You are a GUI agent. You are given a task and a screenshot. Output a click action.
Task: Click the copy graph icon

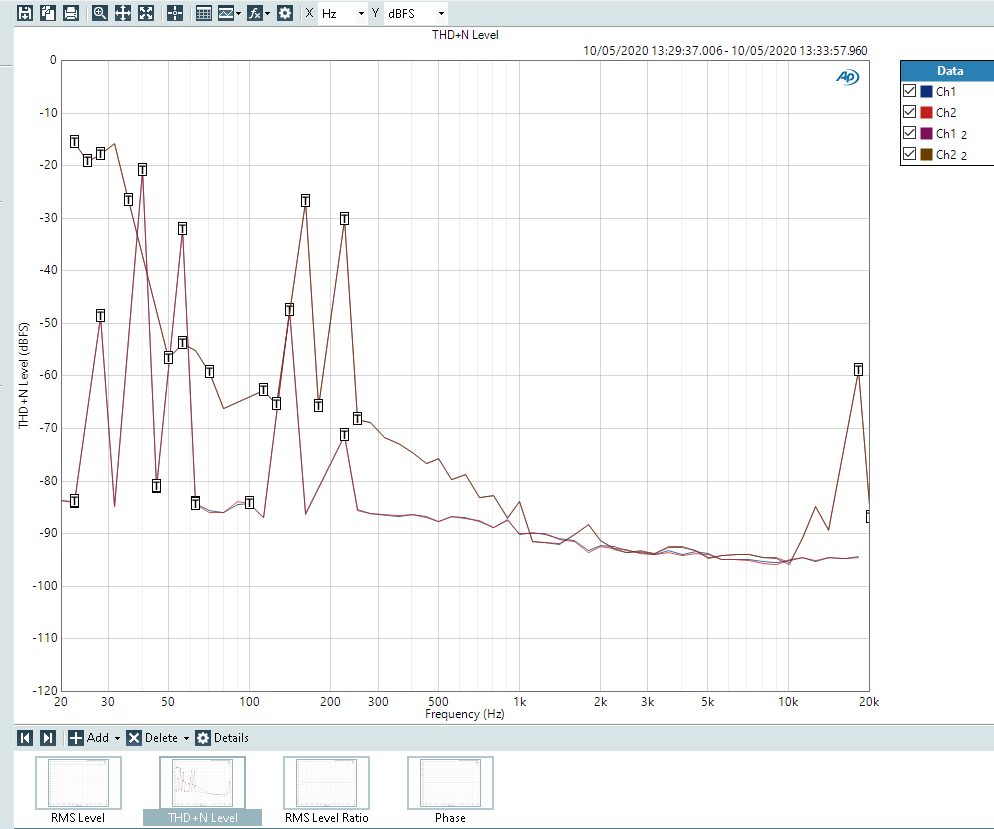click(x=48, y=13)
